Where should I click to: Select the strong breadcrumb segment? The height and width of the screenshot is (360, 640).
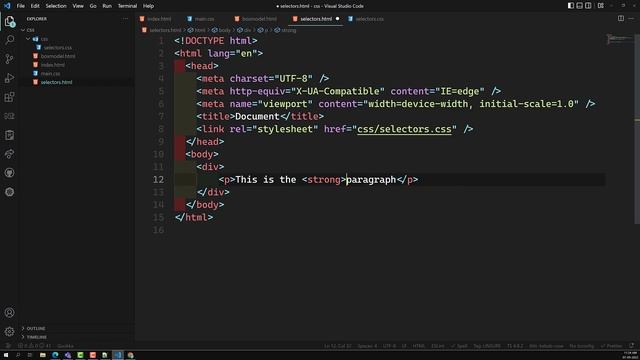point(285,30)
